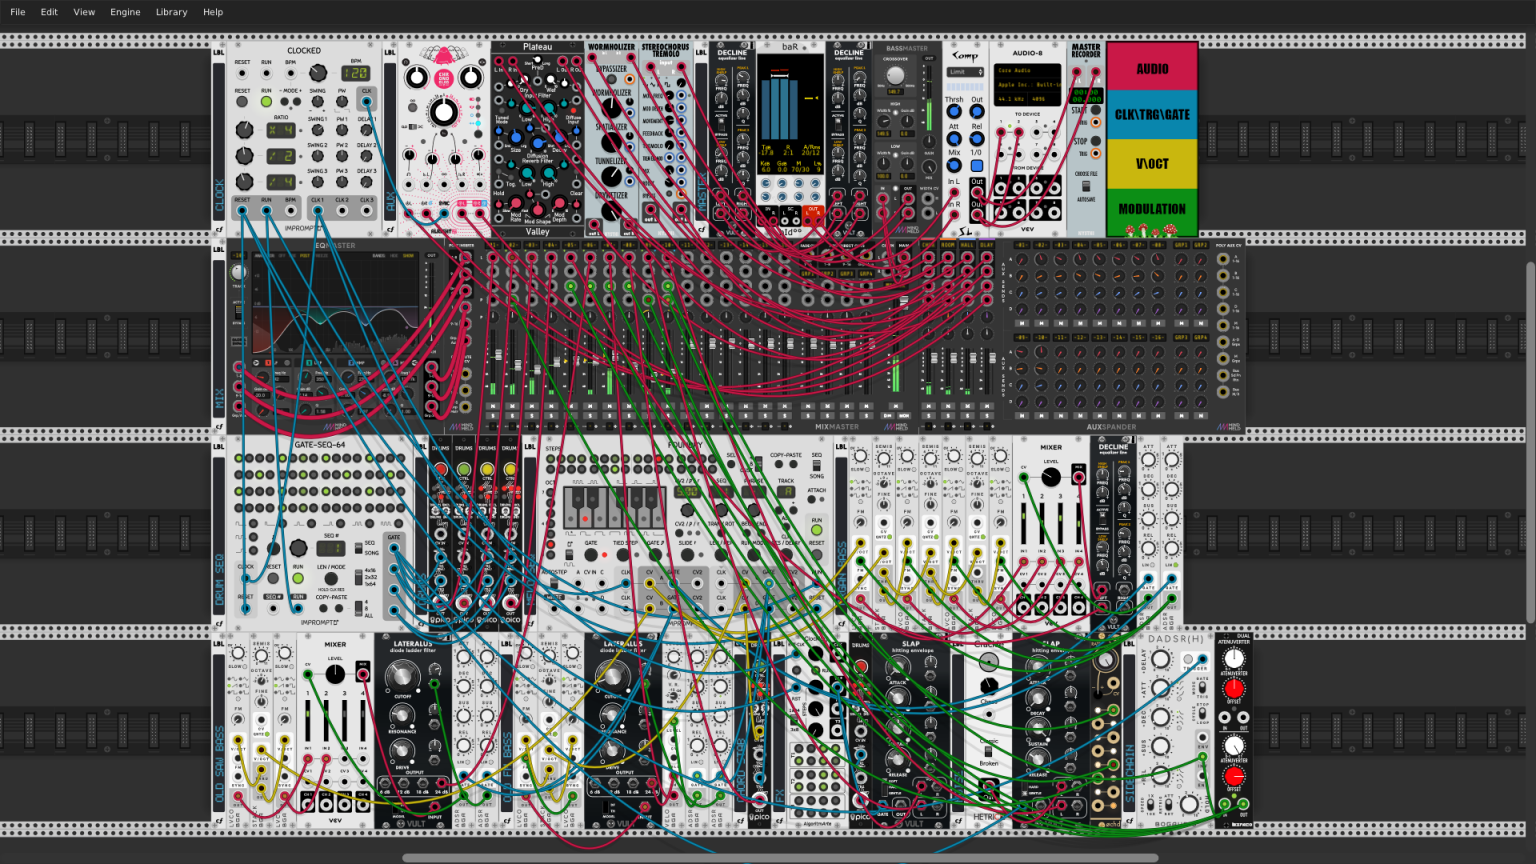This screenshot has width=1536, height=864.
Task: Flip the Choose File switch on Master Recorder
Action: tap(1086, 186)
